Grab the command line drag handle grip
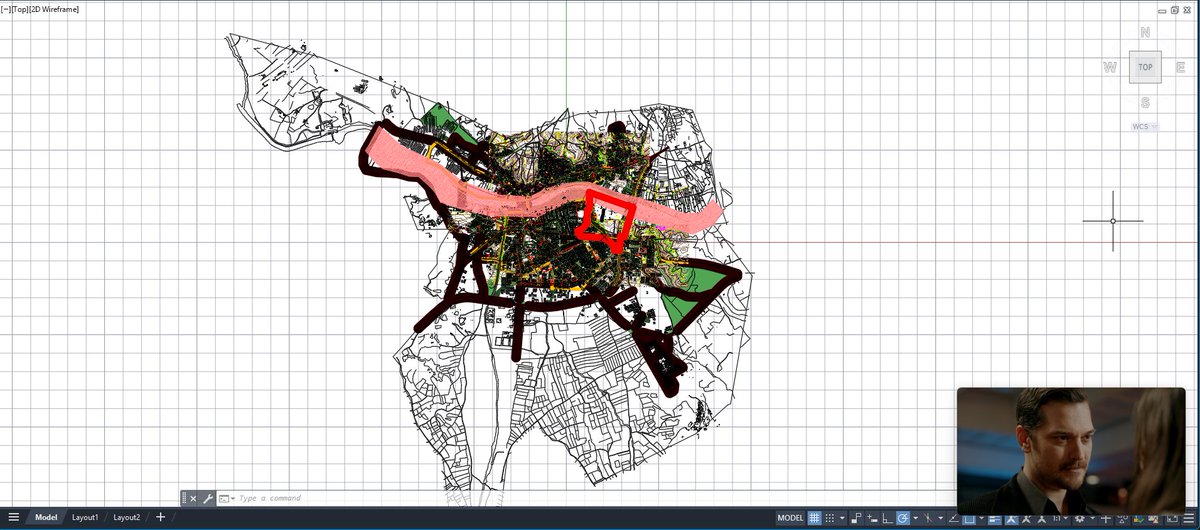 click(x=184, y=498)
